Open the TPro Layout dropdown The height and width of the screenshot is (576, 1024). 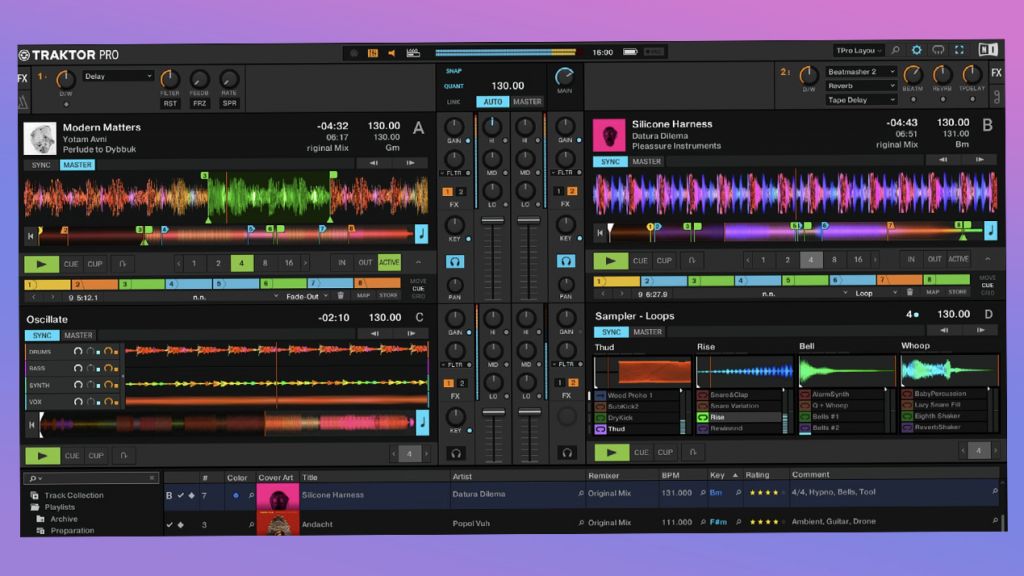856,49
